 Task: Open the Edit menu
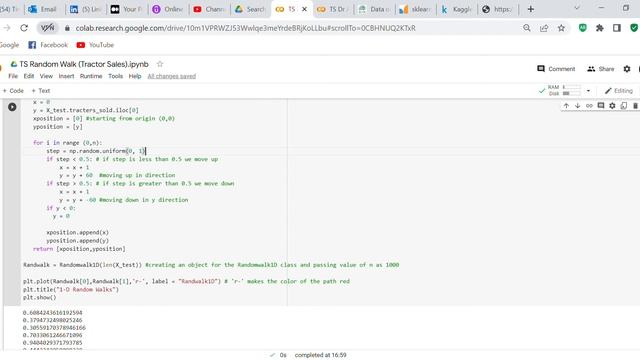click(x=29, y=76)
